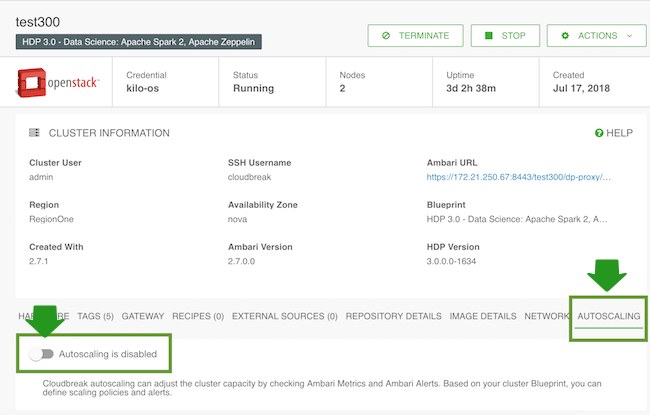This screenshot has width=650, height=415.
Task: Click the gear icon in Actions button
Action: [x=566, y=35]
